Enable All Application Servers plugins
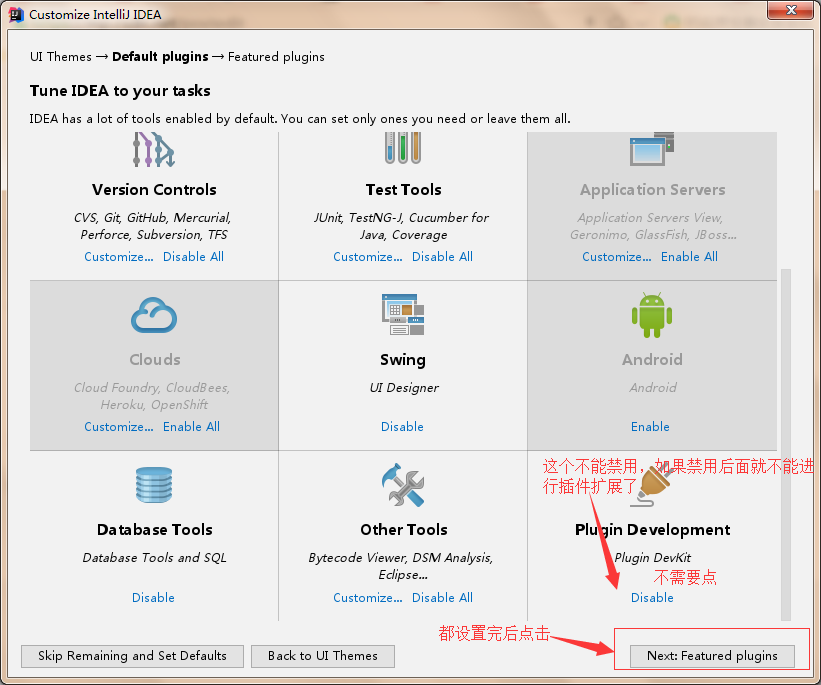 689,257
